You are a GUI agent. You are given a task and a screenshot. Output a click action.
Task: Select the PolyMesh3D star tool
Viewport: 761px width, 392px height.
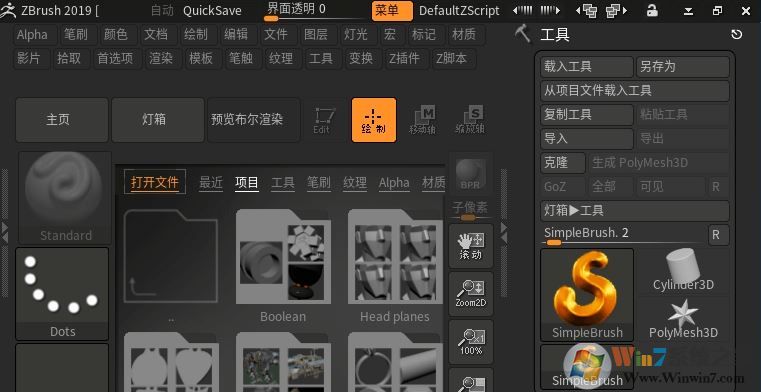pos(683,319)
